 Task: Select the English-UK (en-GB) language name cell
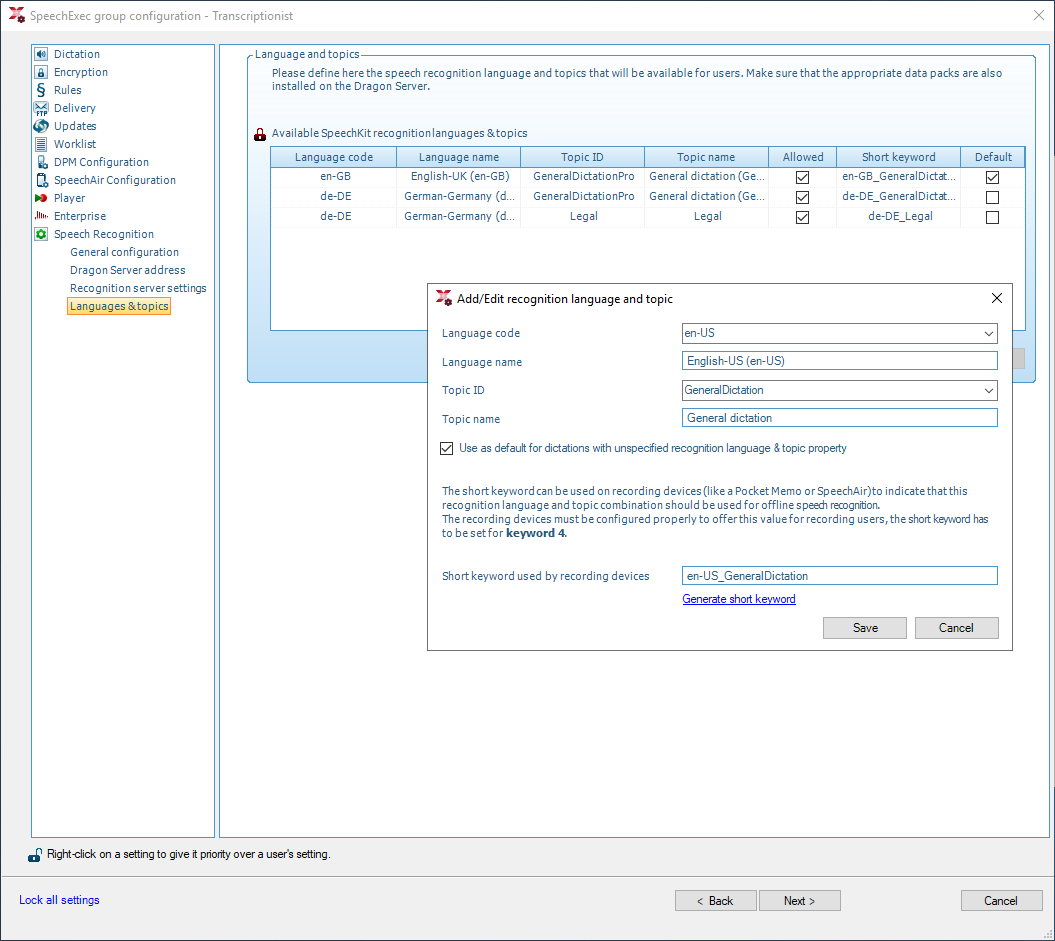tap(459, 176)
